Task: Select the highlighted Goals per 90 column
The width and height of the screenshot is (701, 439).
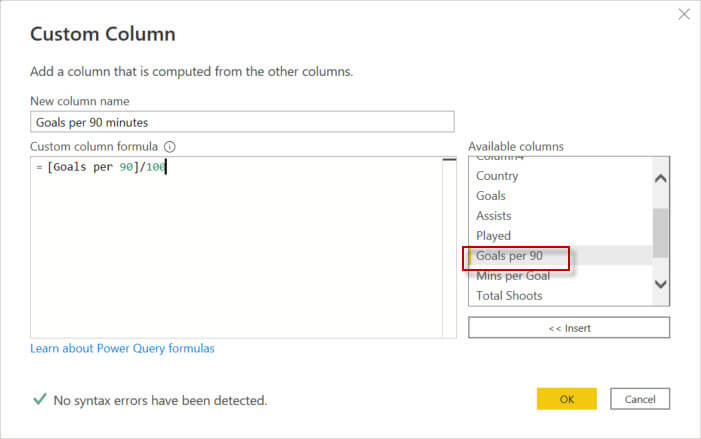Action: [509, 256]
